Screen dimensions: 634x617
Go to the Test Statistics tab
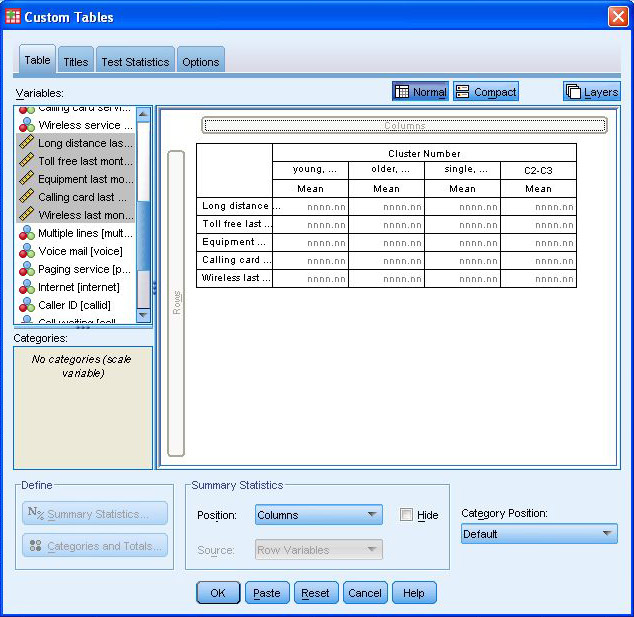(135, 61)
